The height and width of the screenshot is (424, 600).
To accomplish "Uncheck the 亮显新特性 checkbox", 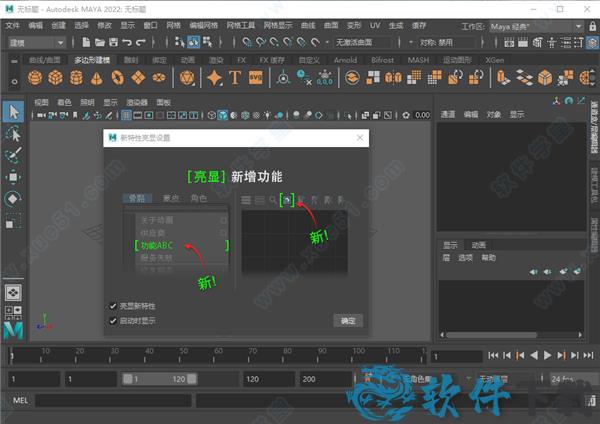I will click(112, 306).
